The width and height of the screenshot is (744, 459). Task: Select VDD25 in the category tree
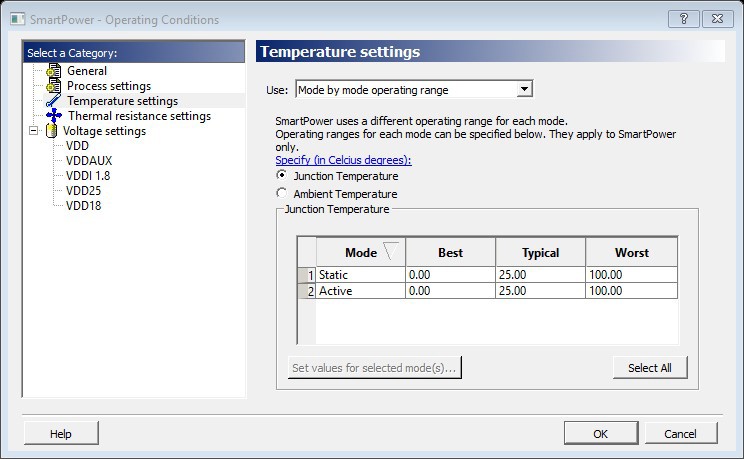point(83,191)
